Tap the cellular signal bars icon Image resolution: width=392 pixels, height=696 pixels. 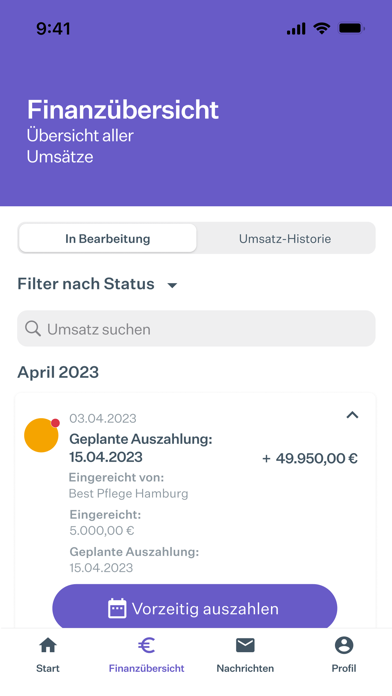296,29
